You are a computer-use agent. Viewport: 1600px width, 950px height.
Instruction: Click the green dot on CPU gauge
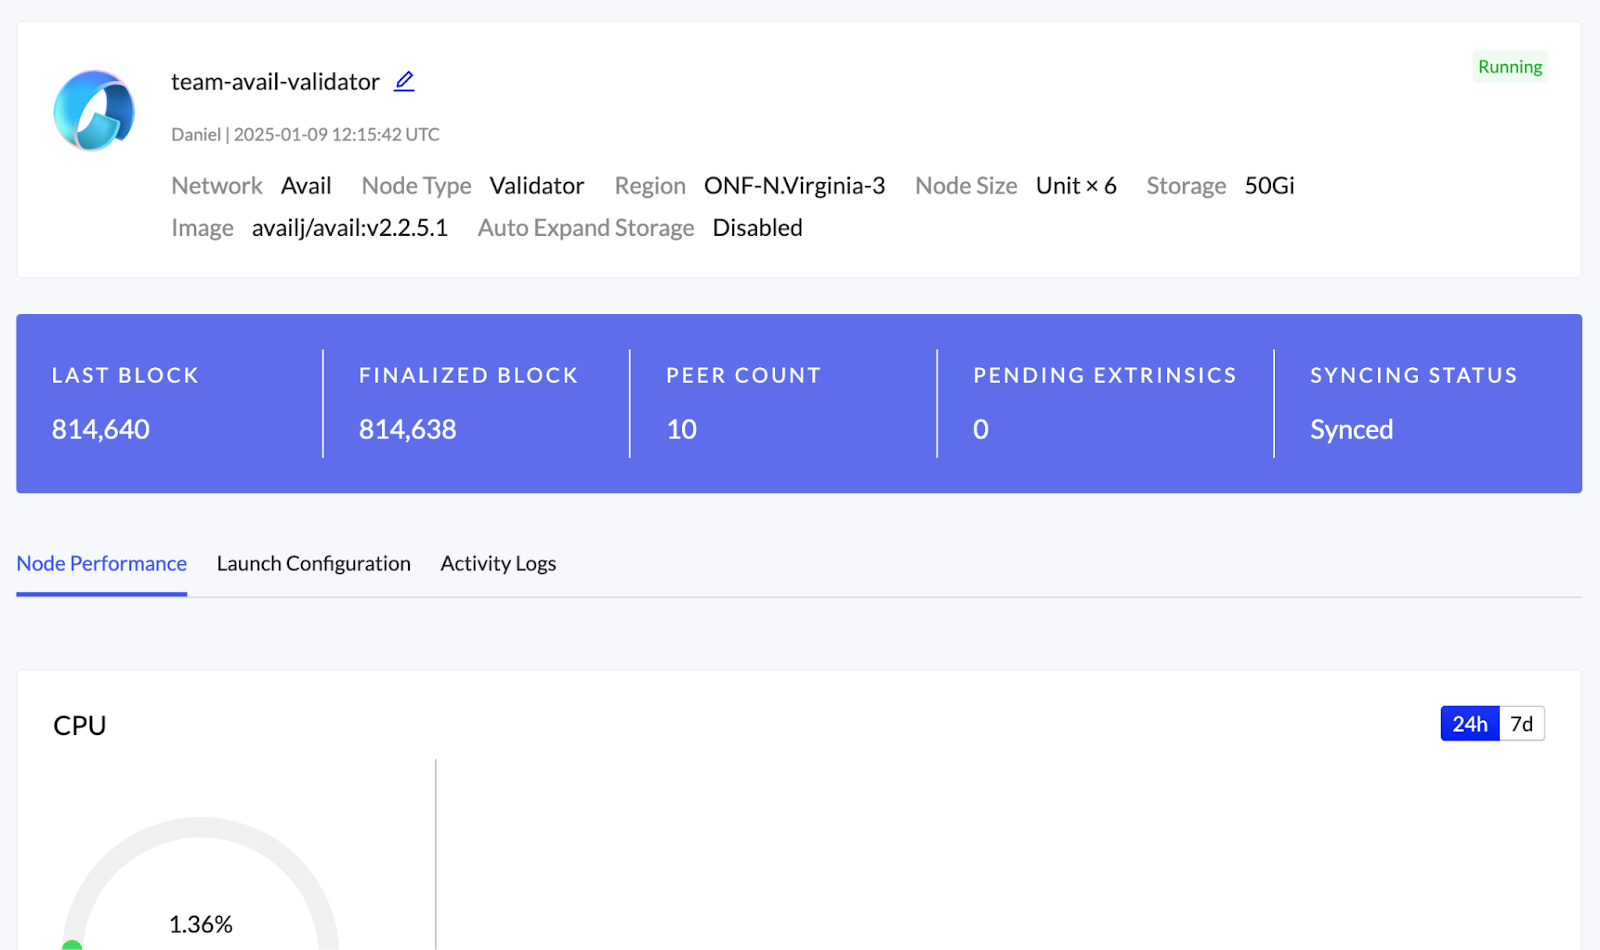72,944
